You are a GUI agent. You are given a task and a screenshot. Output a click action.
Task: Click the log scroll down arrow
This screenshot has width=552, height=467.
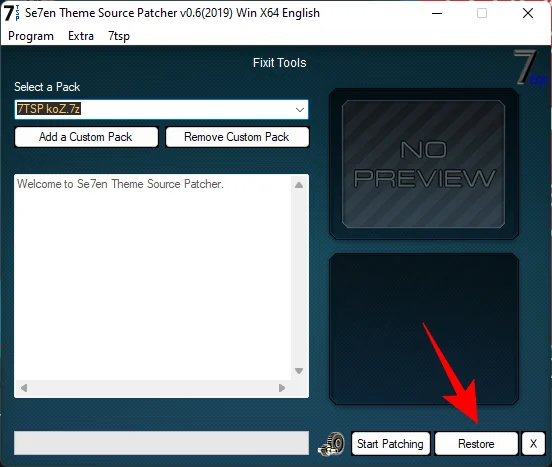tap(299, 371)
